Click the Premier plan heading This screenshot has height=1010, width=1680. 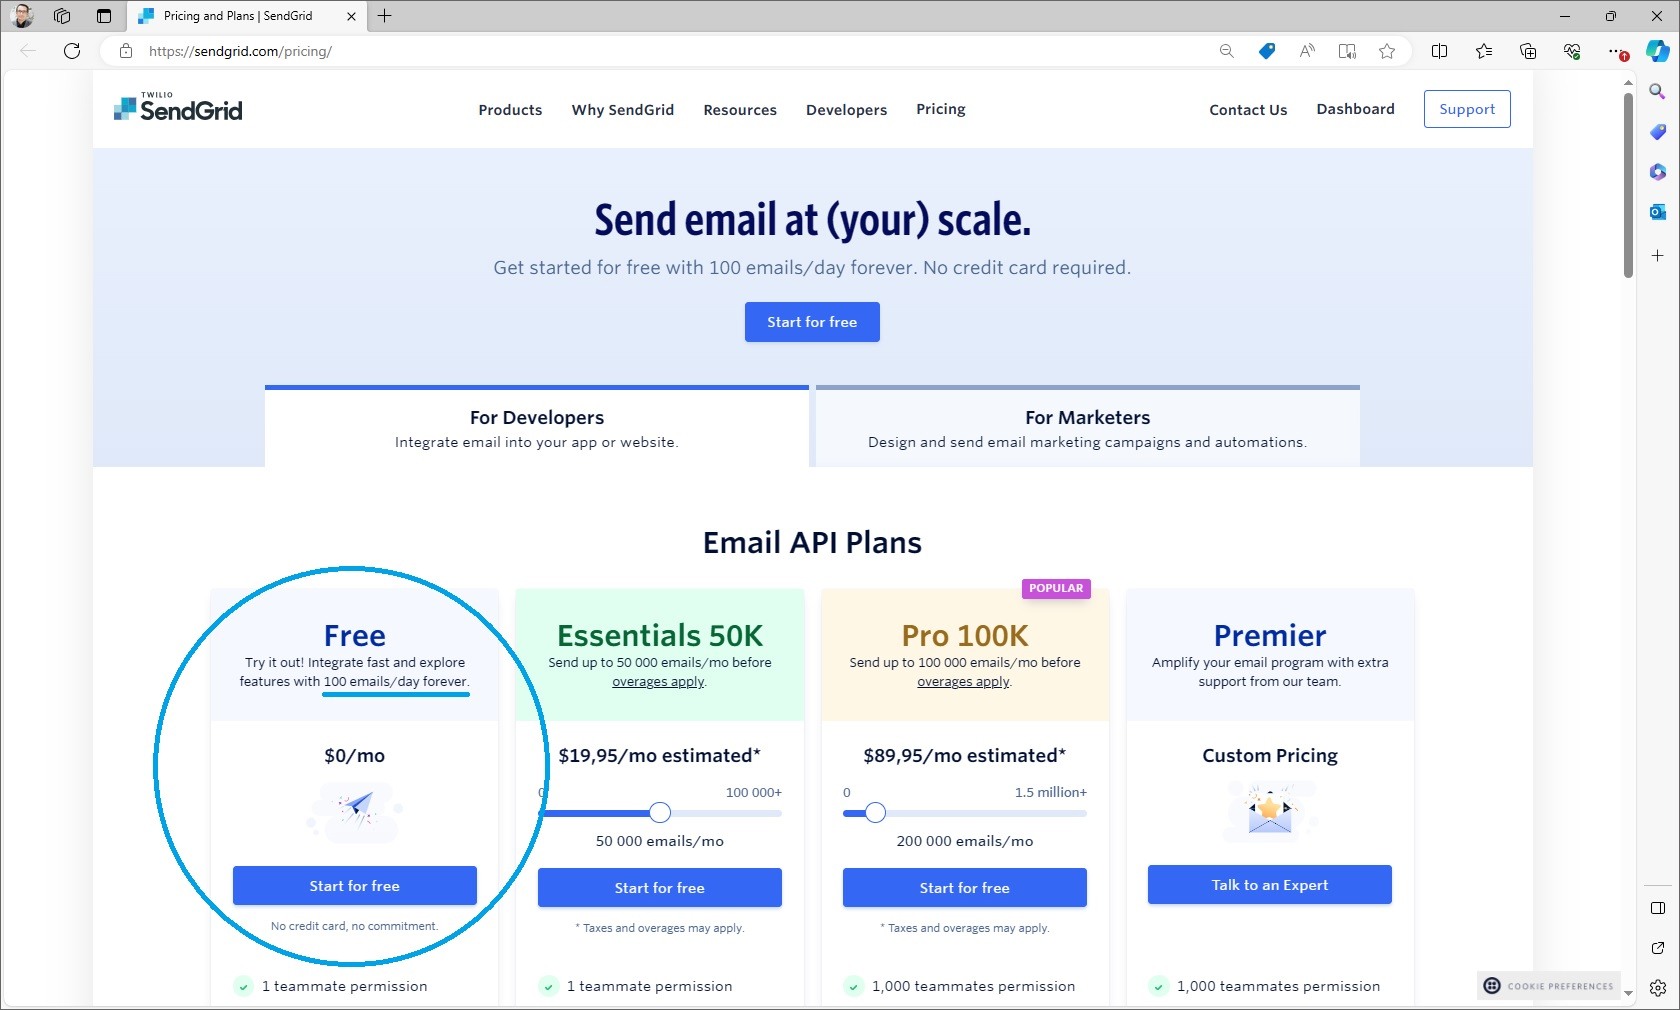[x=1270, y=635]
